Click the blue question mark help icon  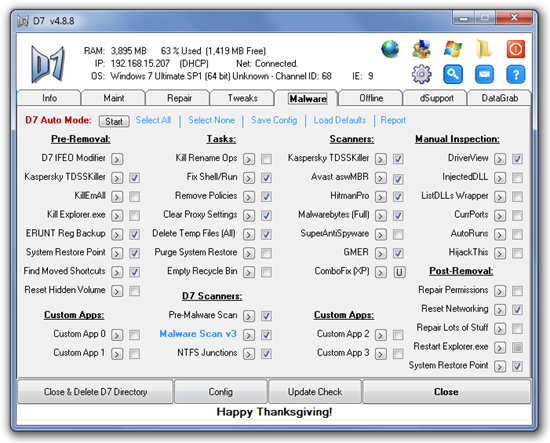point(515,74)
